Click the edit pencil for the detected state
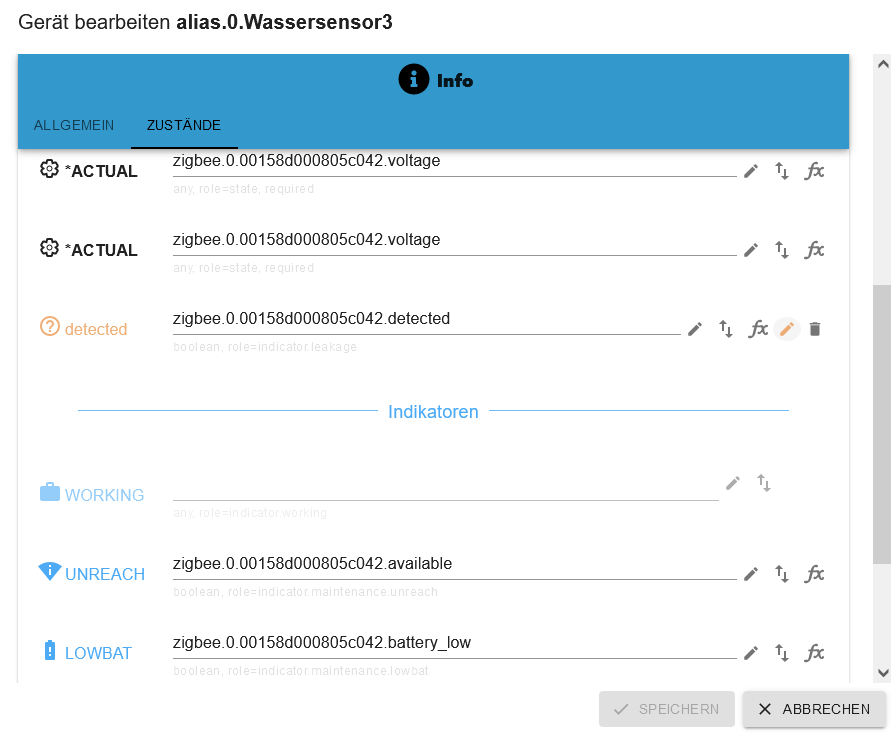This screenshot has width=891, height=733. 695,329
